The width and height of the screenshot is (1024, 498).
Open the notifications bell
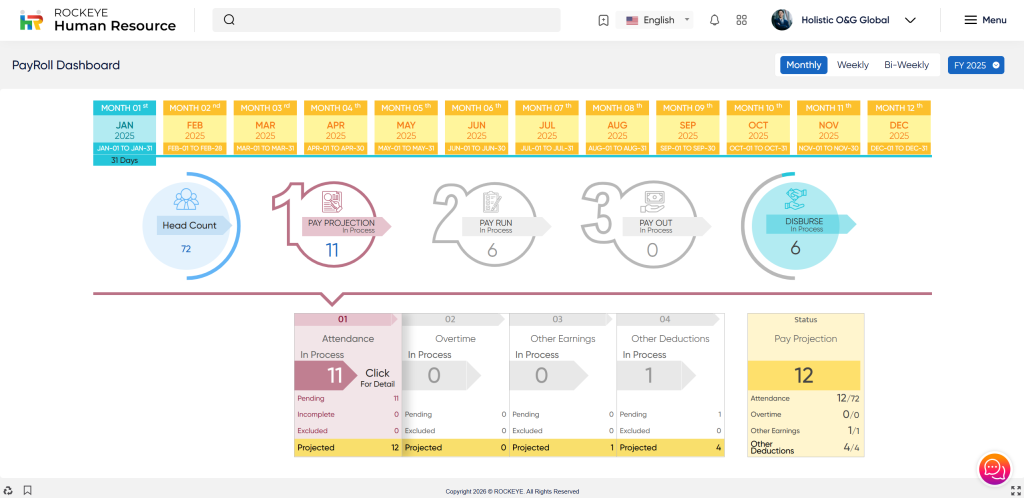tap(714, 20)
